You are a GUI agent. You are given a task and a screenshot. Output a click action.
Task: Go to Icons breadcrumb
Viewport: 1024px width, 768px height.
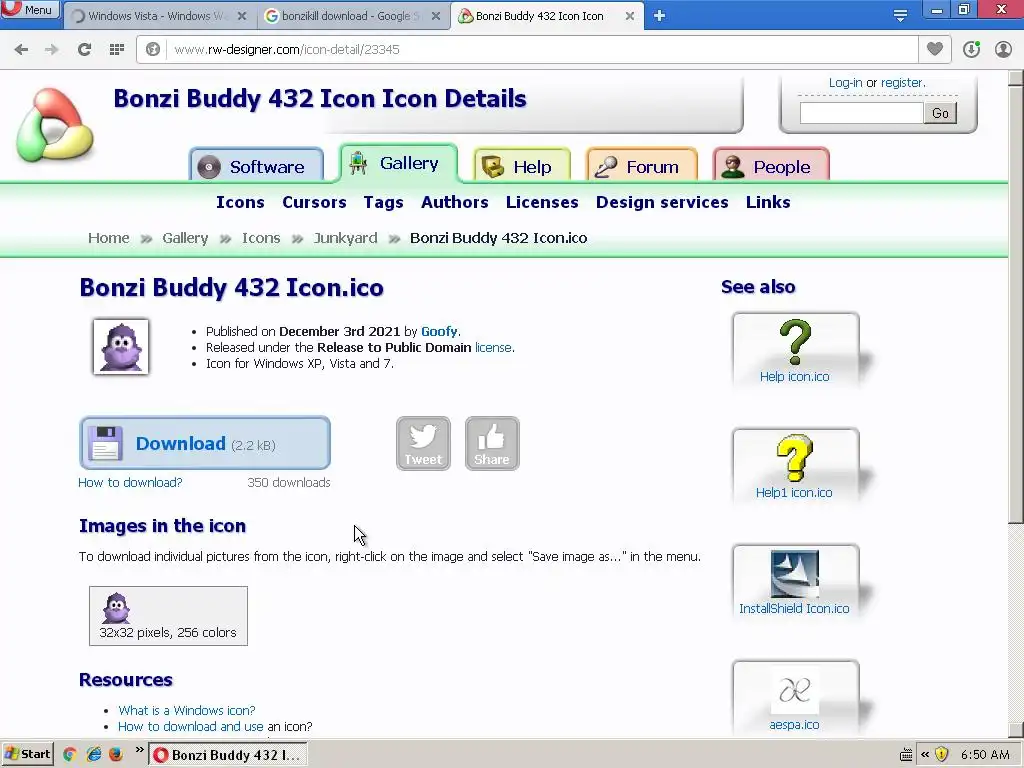(261, 238)
